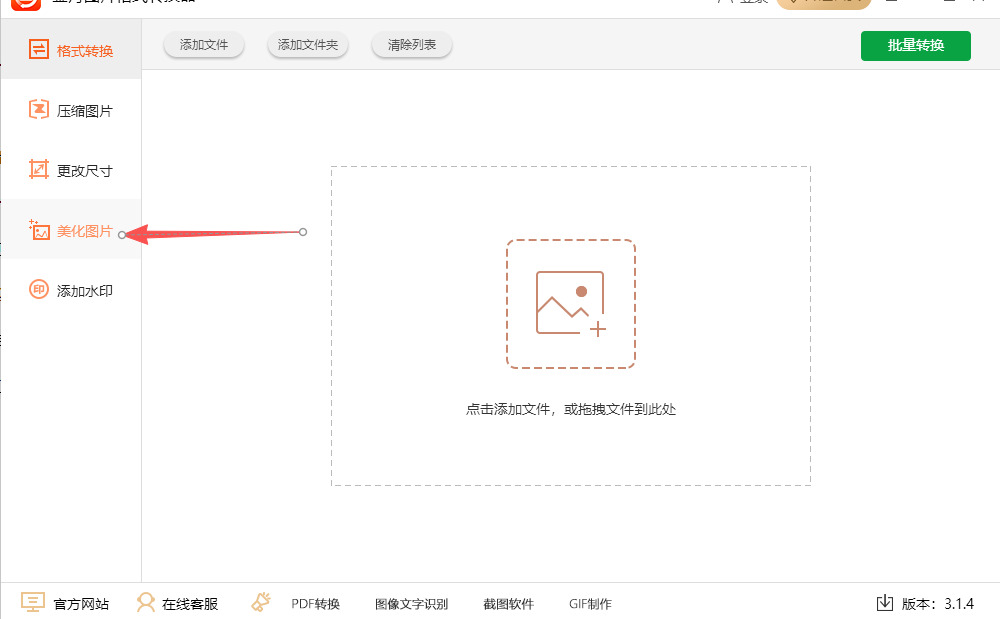1000x619 pixels.
Task: Open the 格式转换 tab
Action: tap(71, 50)
